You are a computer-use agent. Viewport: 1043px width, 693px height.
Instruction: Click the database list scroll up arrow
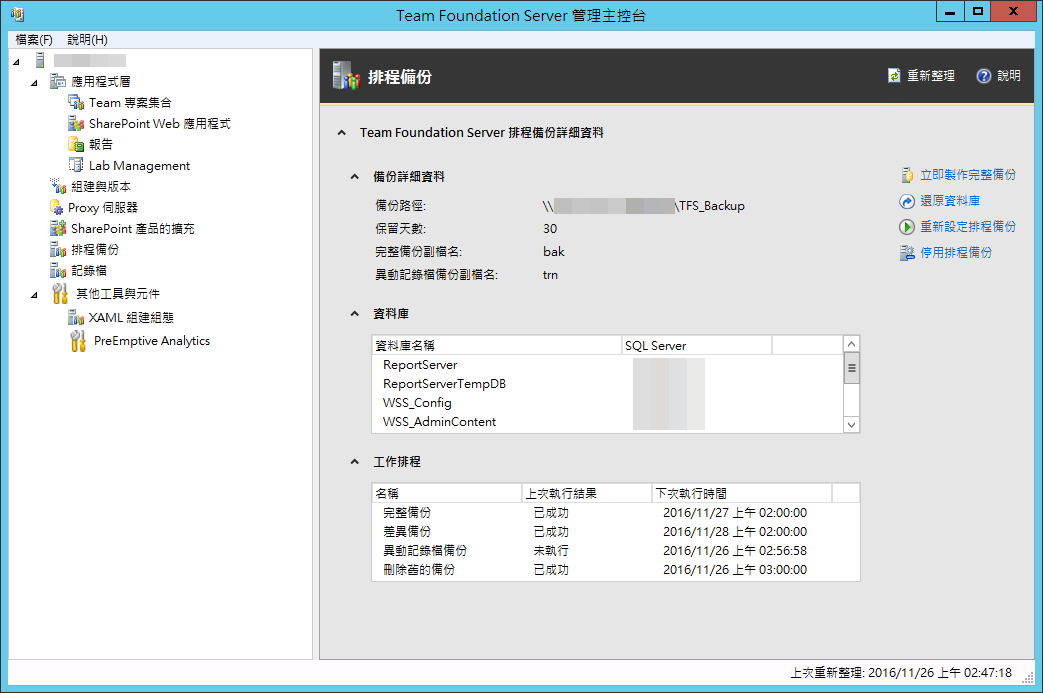point(851,344)
